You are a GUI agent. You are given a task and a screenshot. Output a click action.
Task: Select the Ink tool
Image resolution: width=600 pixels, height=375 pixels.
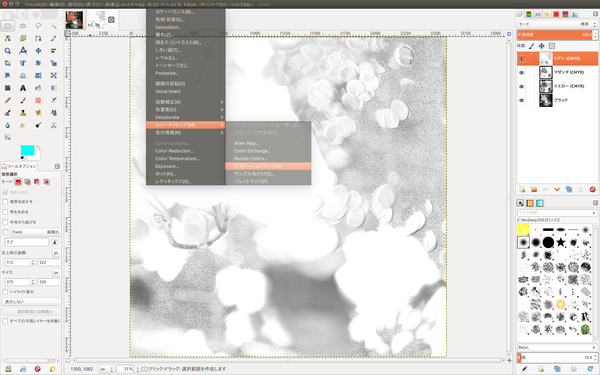tap(8, 113)
